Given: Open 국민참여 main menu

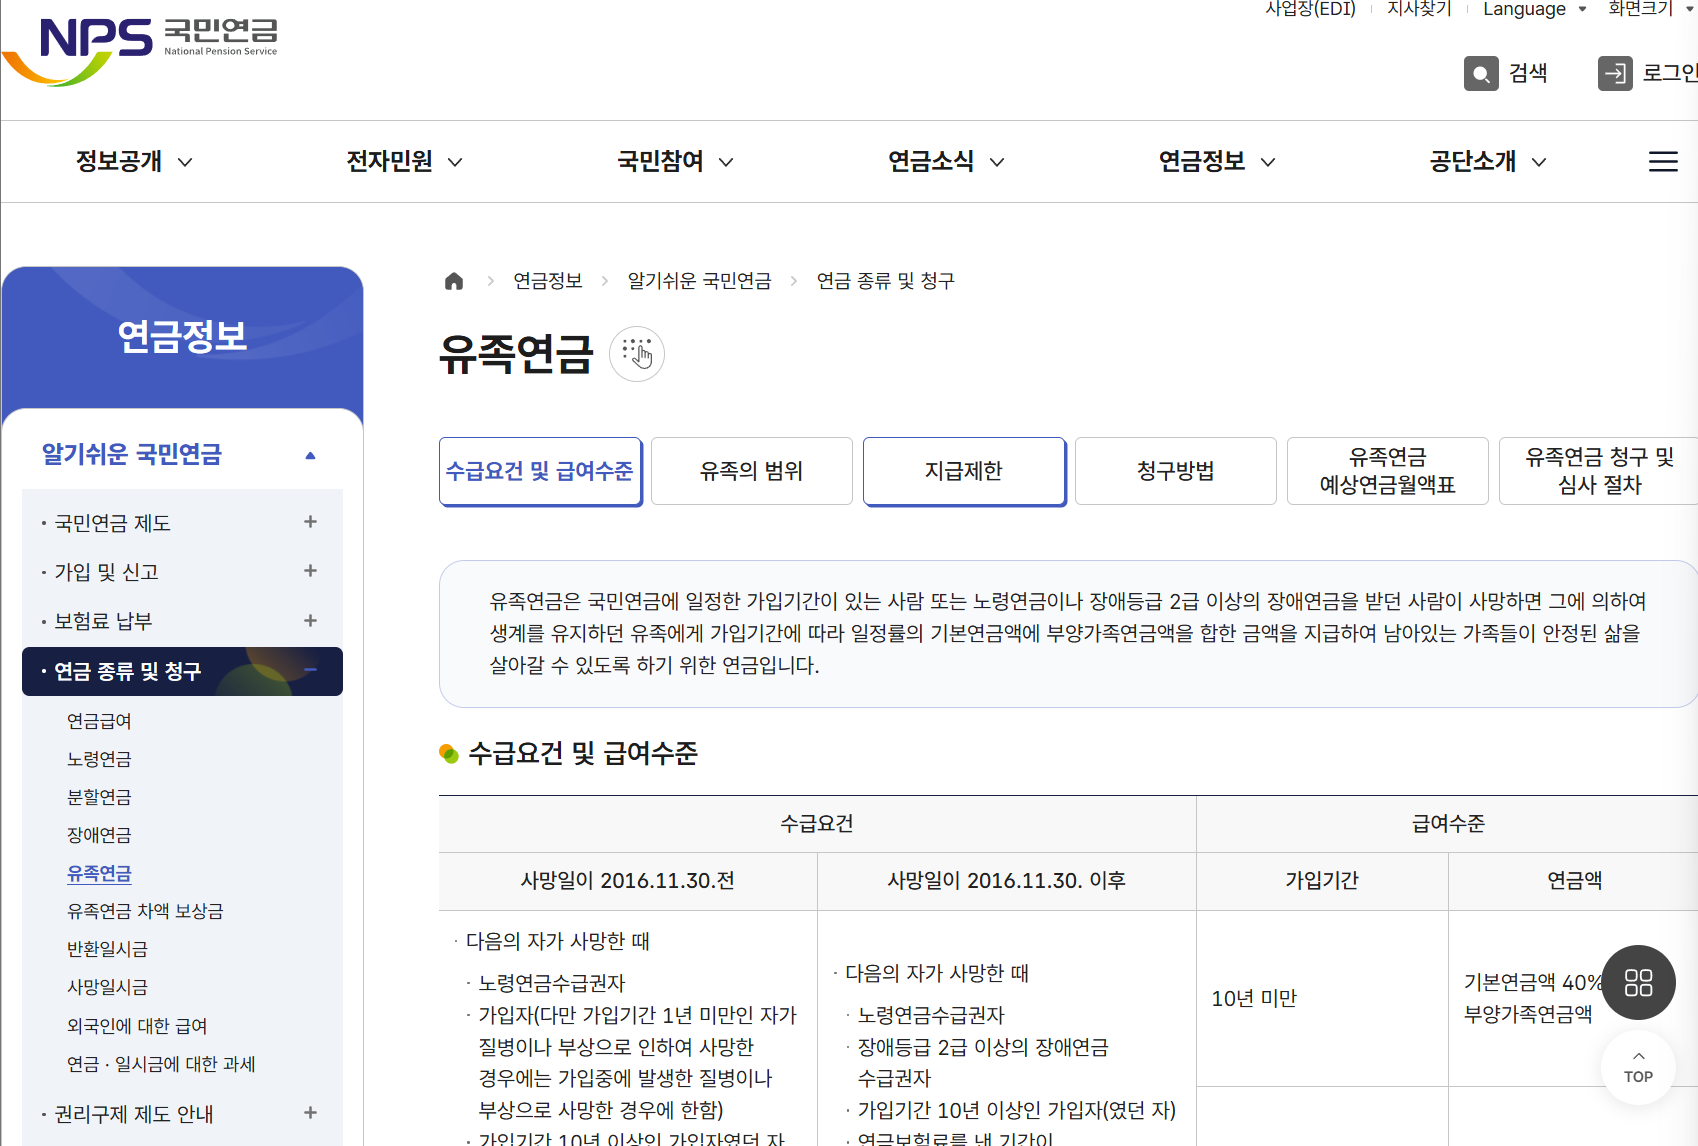Looking at the screenshot, I should (x=675, y=161).
